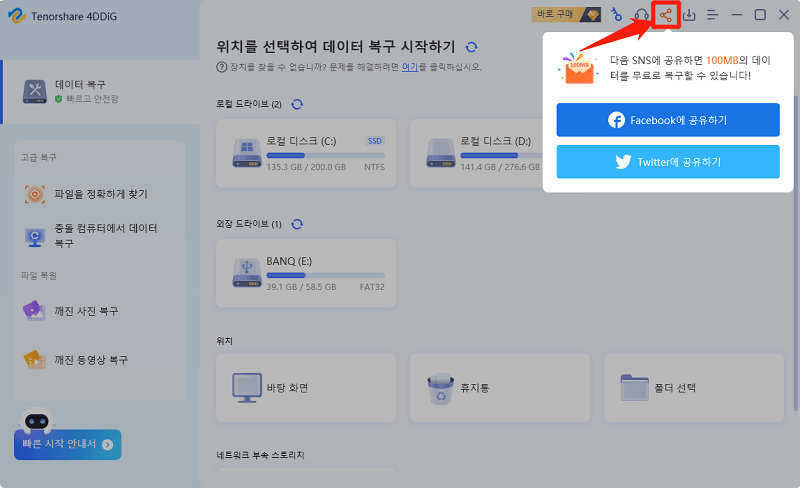Select the 로컬 디스크 (D:) drive card
The width and height of the screenshot is (800, 488).
(x=477, y=153)
